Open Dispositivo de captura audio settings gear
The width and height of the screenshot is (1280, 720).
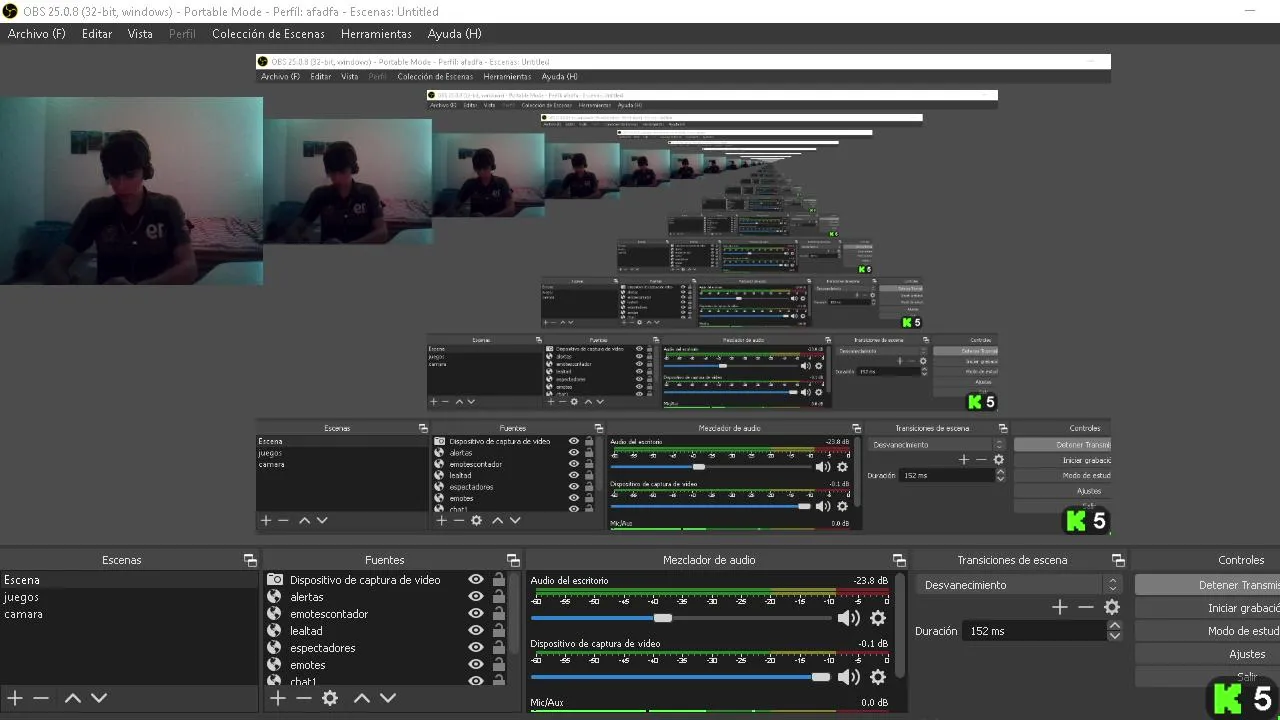[x=878, y=677]
